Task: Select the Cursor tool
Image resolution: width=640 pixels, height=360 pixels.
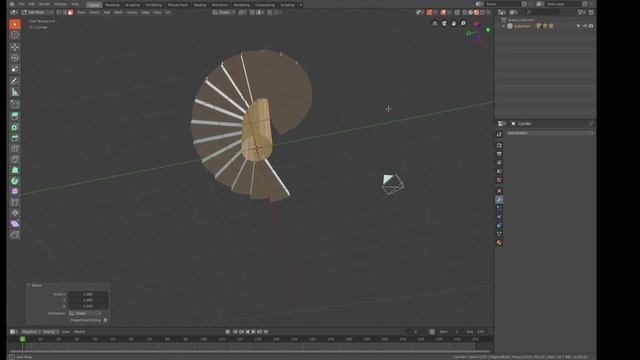Action: [15, 36]
